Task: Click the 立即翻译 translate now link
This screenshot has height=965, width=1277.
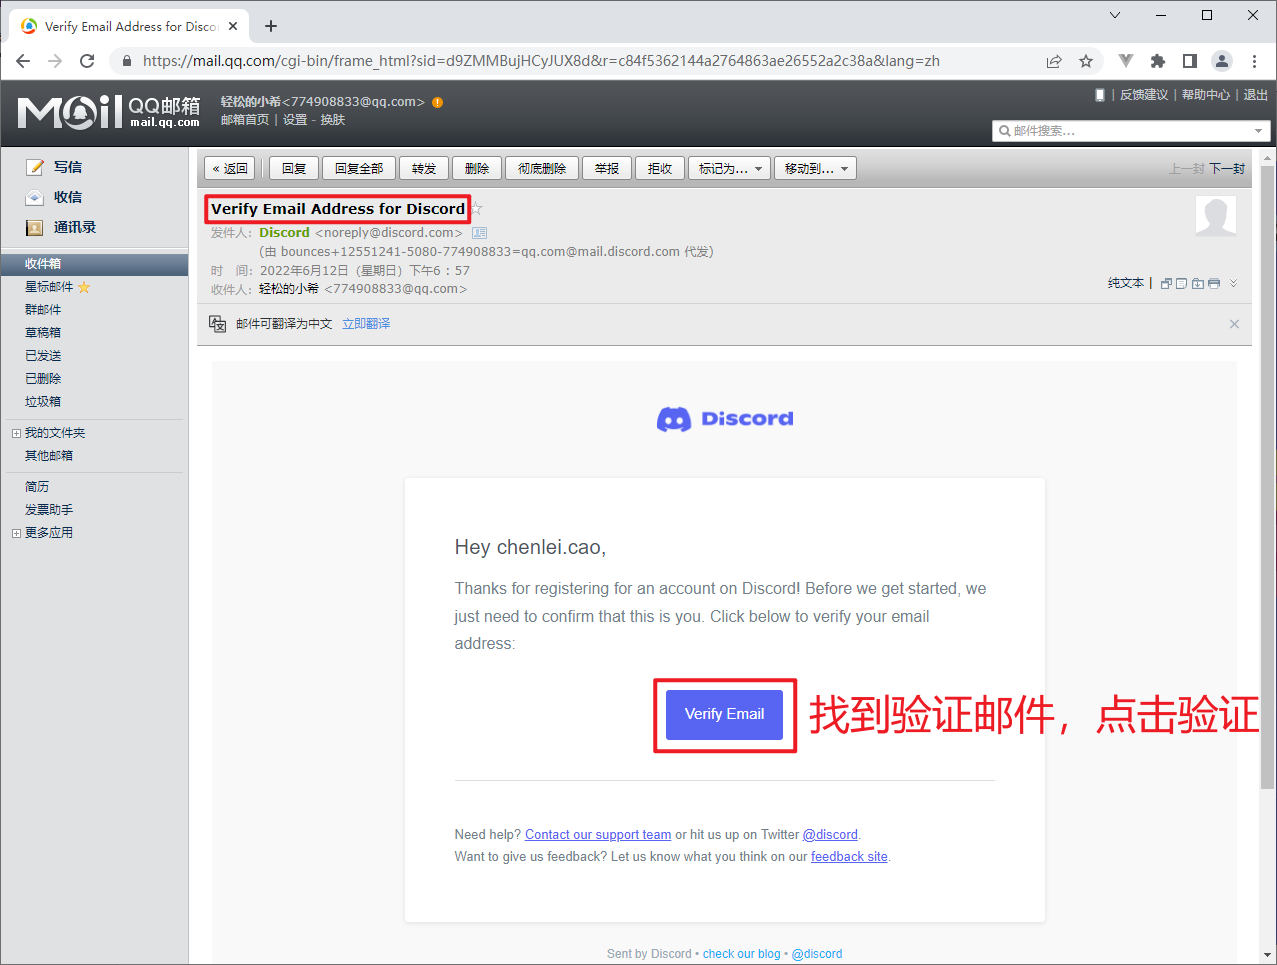Action: tap(366, 324)
